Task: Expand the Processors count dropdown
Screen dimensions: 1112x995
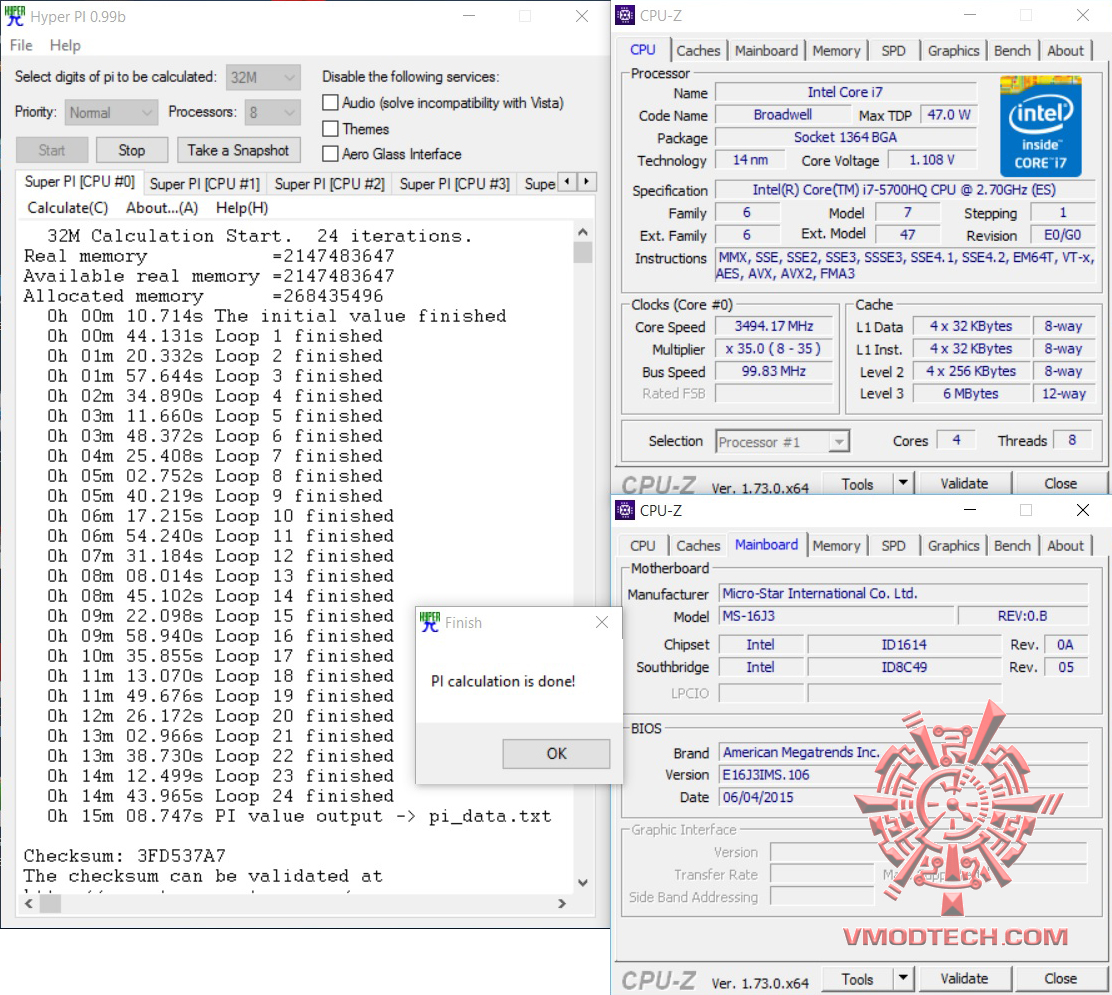Action: 272,112
